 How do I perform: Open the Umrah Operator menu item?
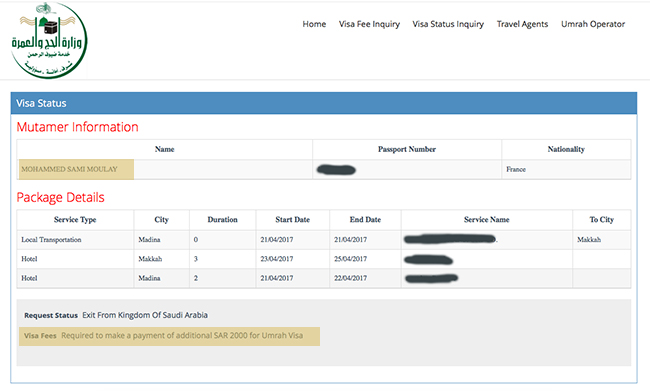click(593, 24)
